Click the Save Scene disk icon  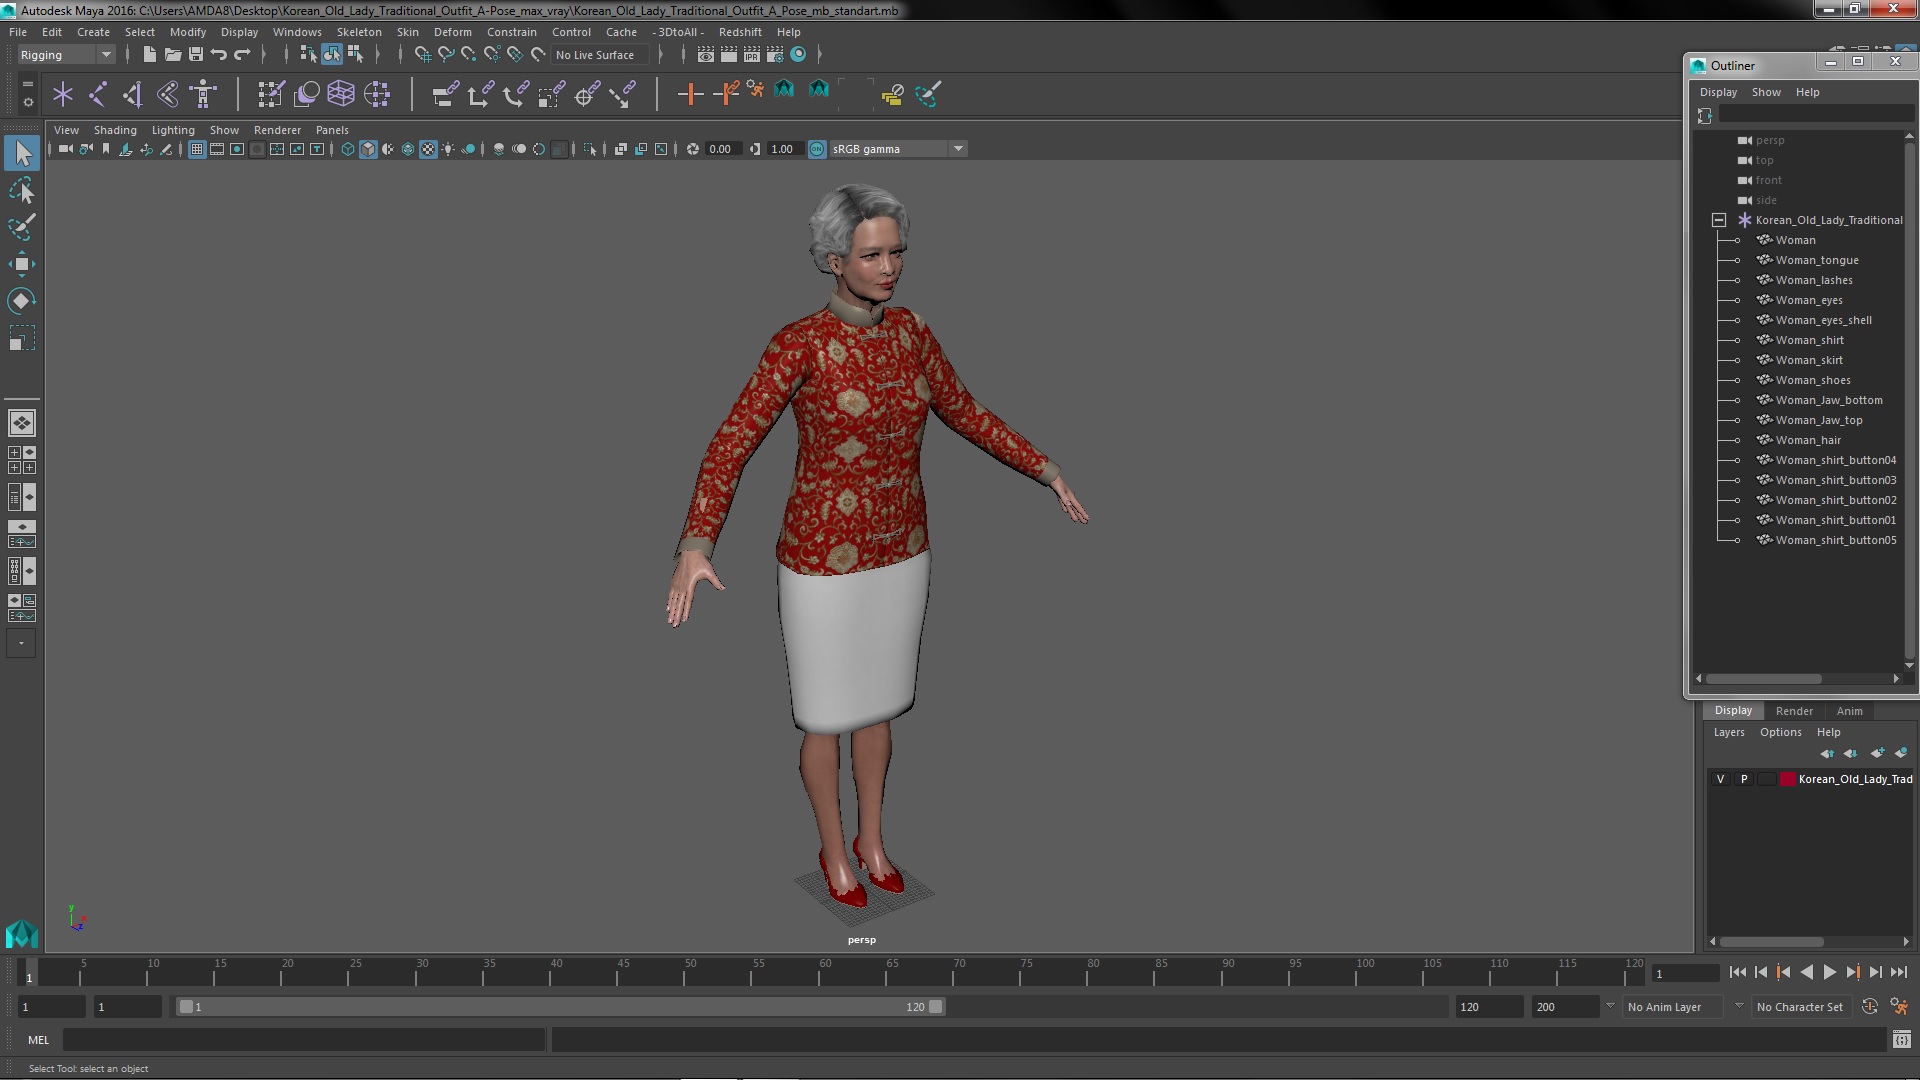(x=196, y=55)
